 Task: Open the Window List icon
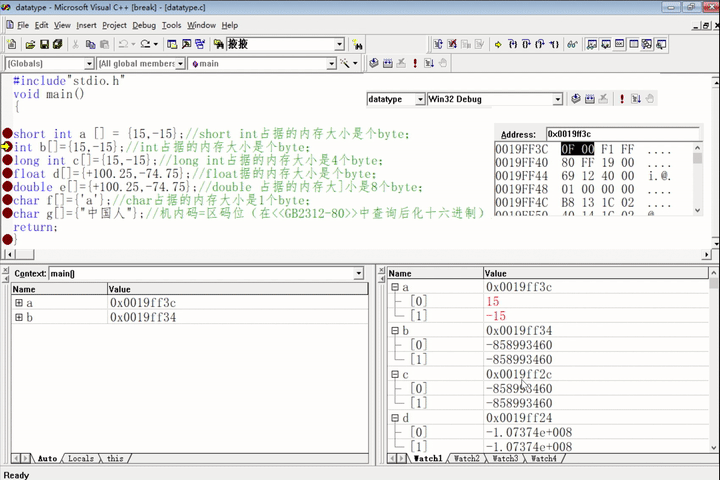click(200, 44)
